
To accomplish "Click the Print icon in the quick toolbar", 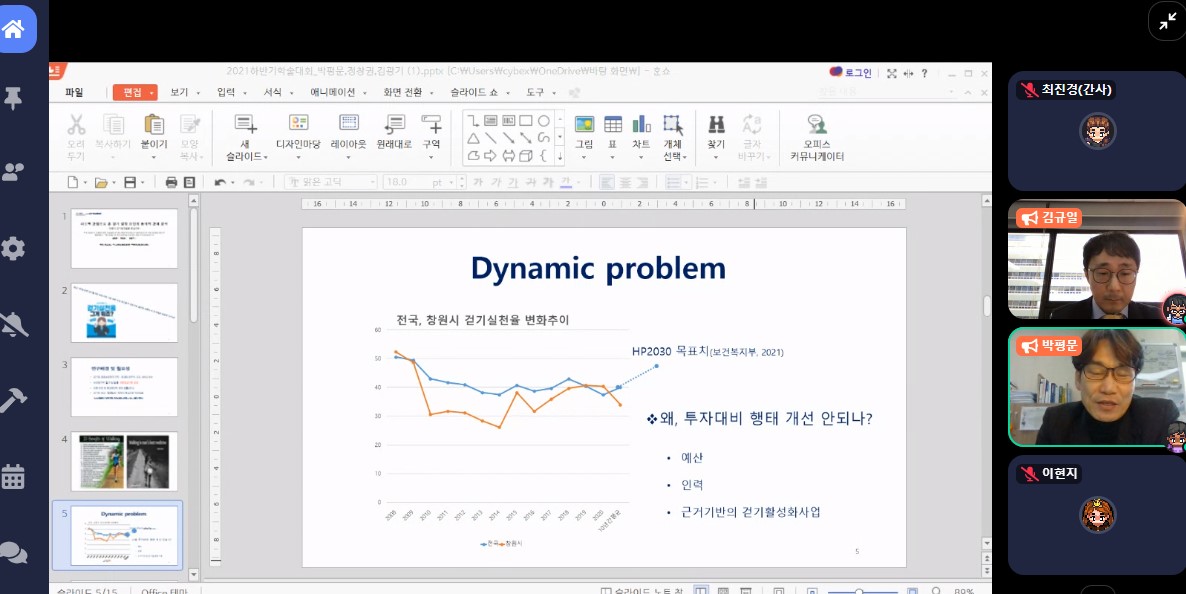I will (x=171, y=181).
